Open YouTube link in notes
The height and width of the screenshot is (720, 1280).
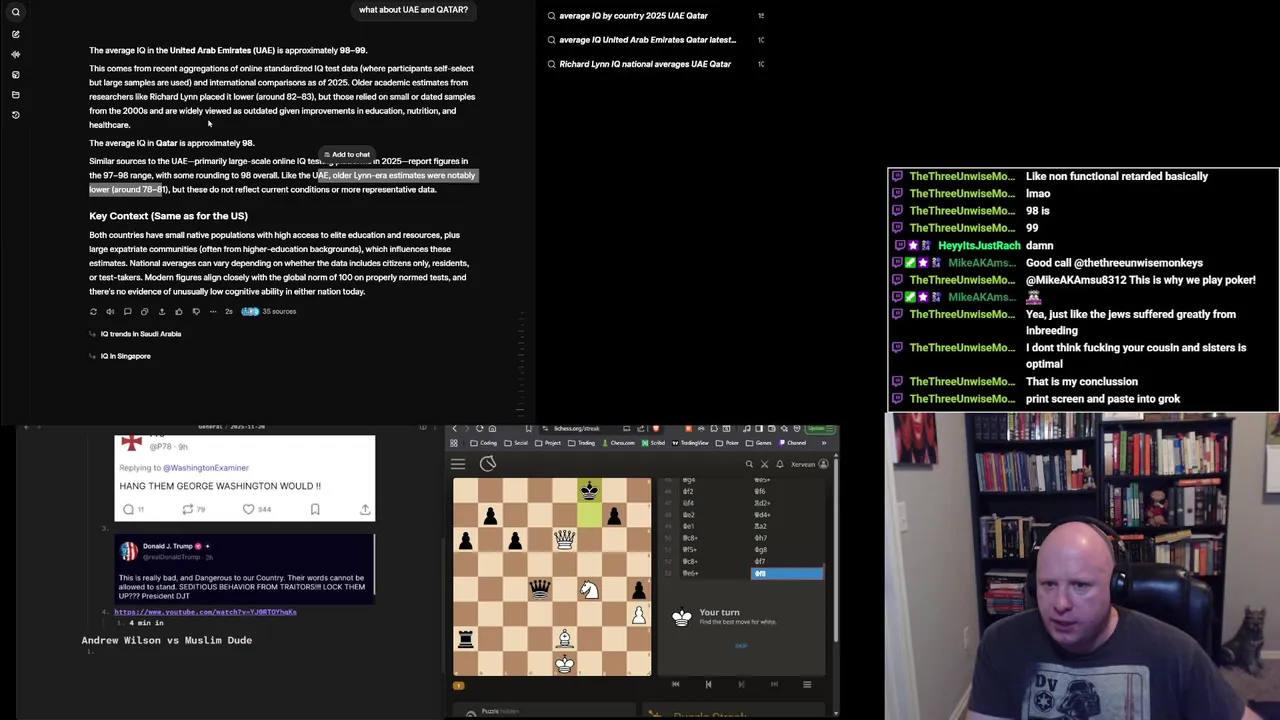(205, 612)
